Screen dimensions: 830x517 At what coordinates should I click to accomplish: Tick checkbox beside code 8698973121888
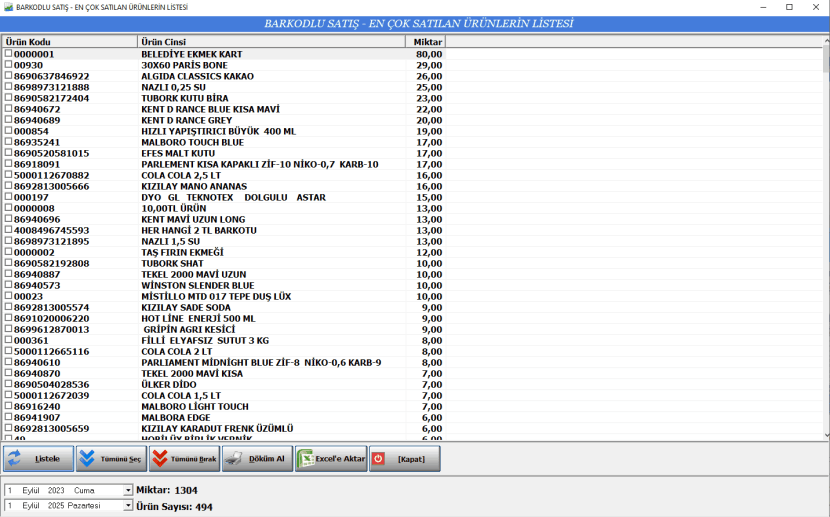click(8, 87)
